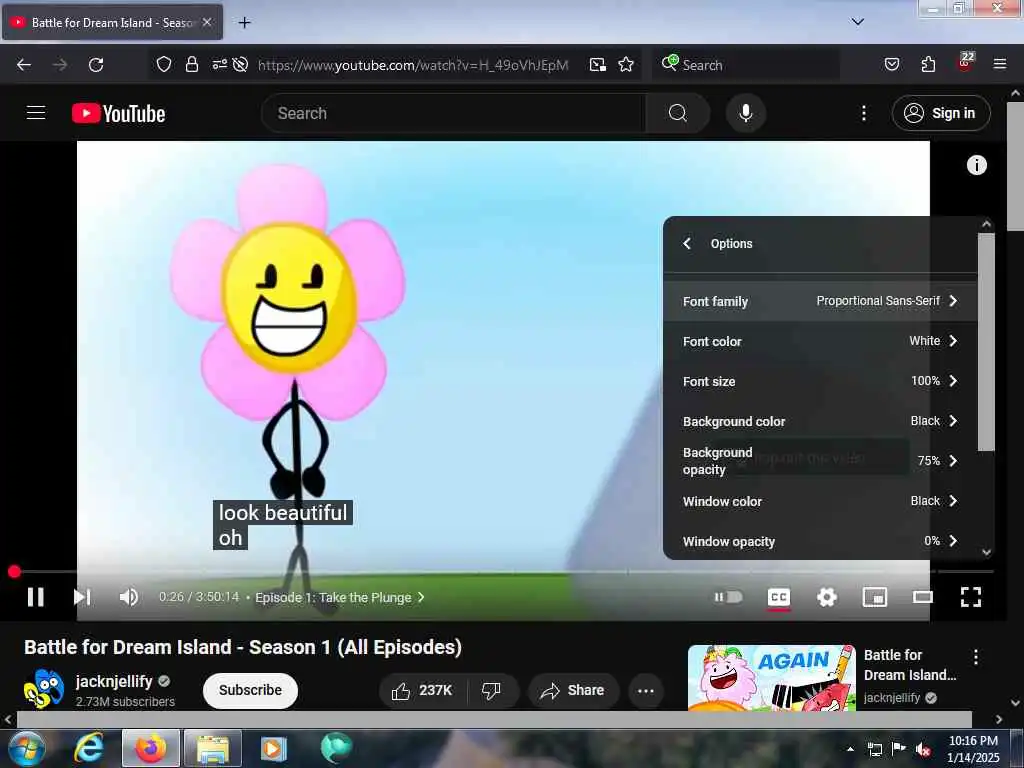Switch to theater mode
Image resolution: width=1024 pixels, height=768 pixels.
923,597
